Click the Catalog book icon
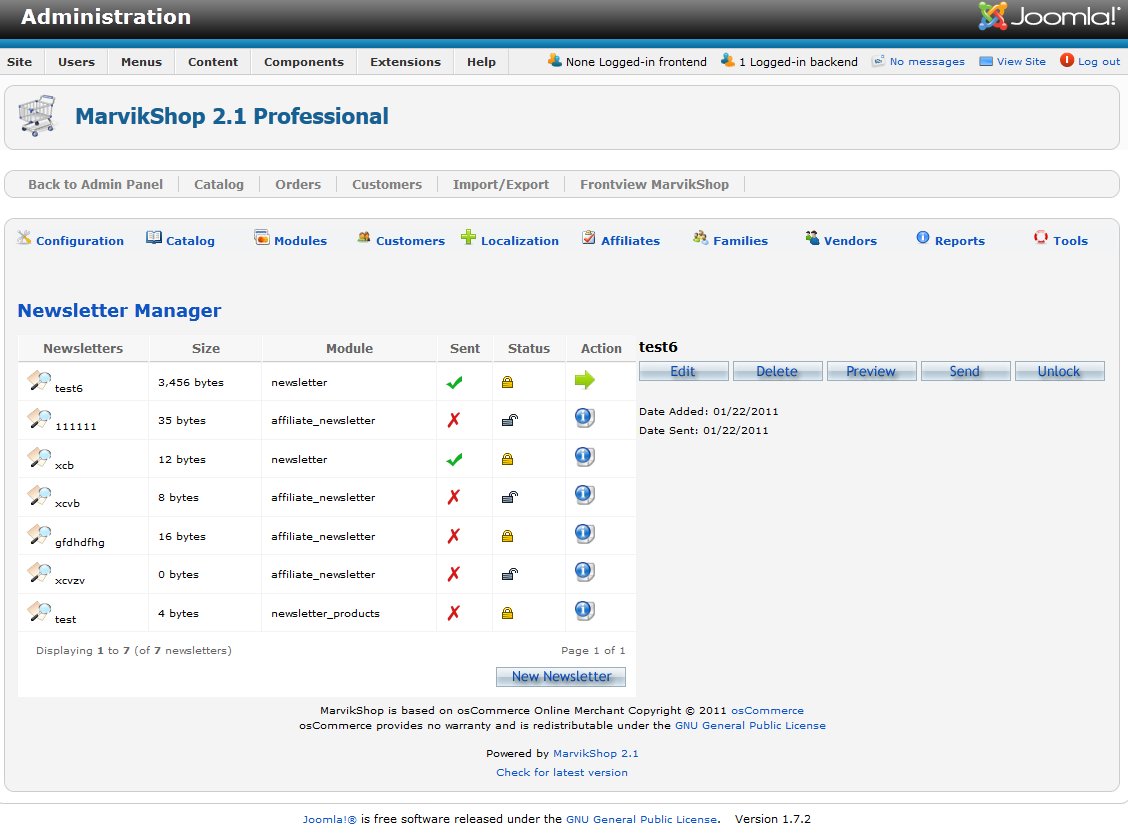 coord(153,237)
